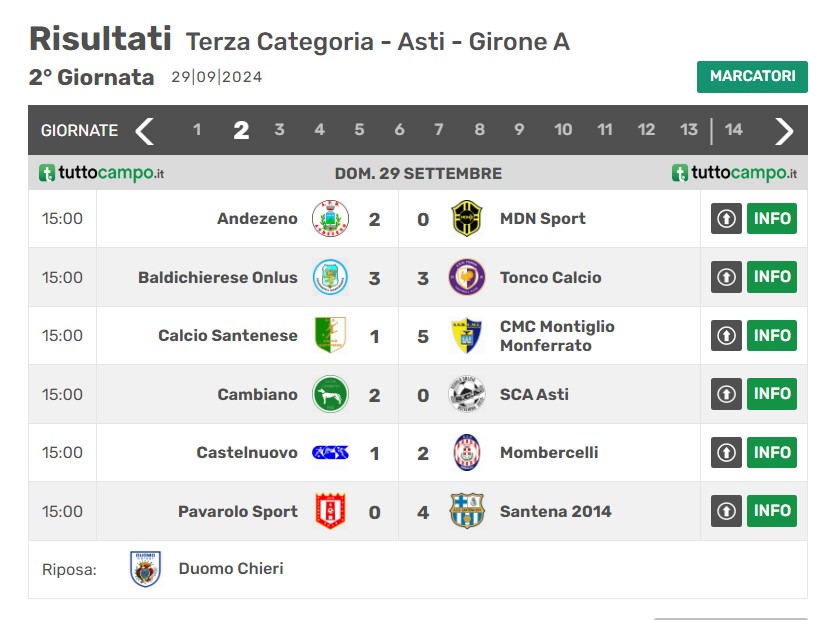Open INFO for Calcio Santenese match
This screenshot has height=620, width=818.
pyautogui.click(x=772, y=335)
